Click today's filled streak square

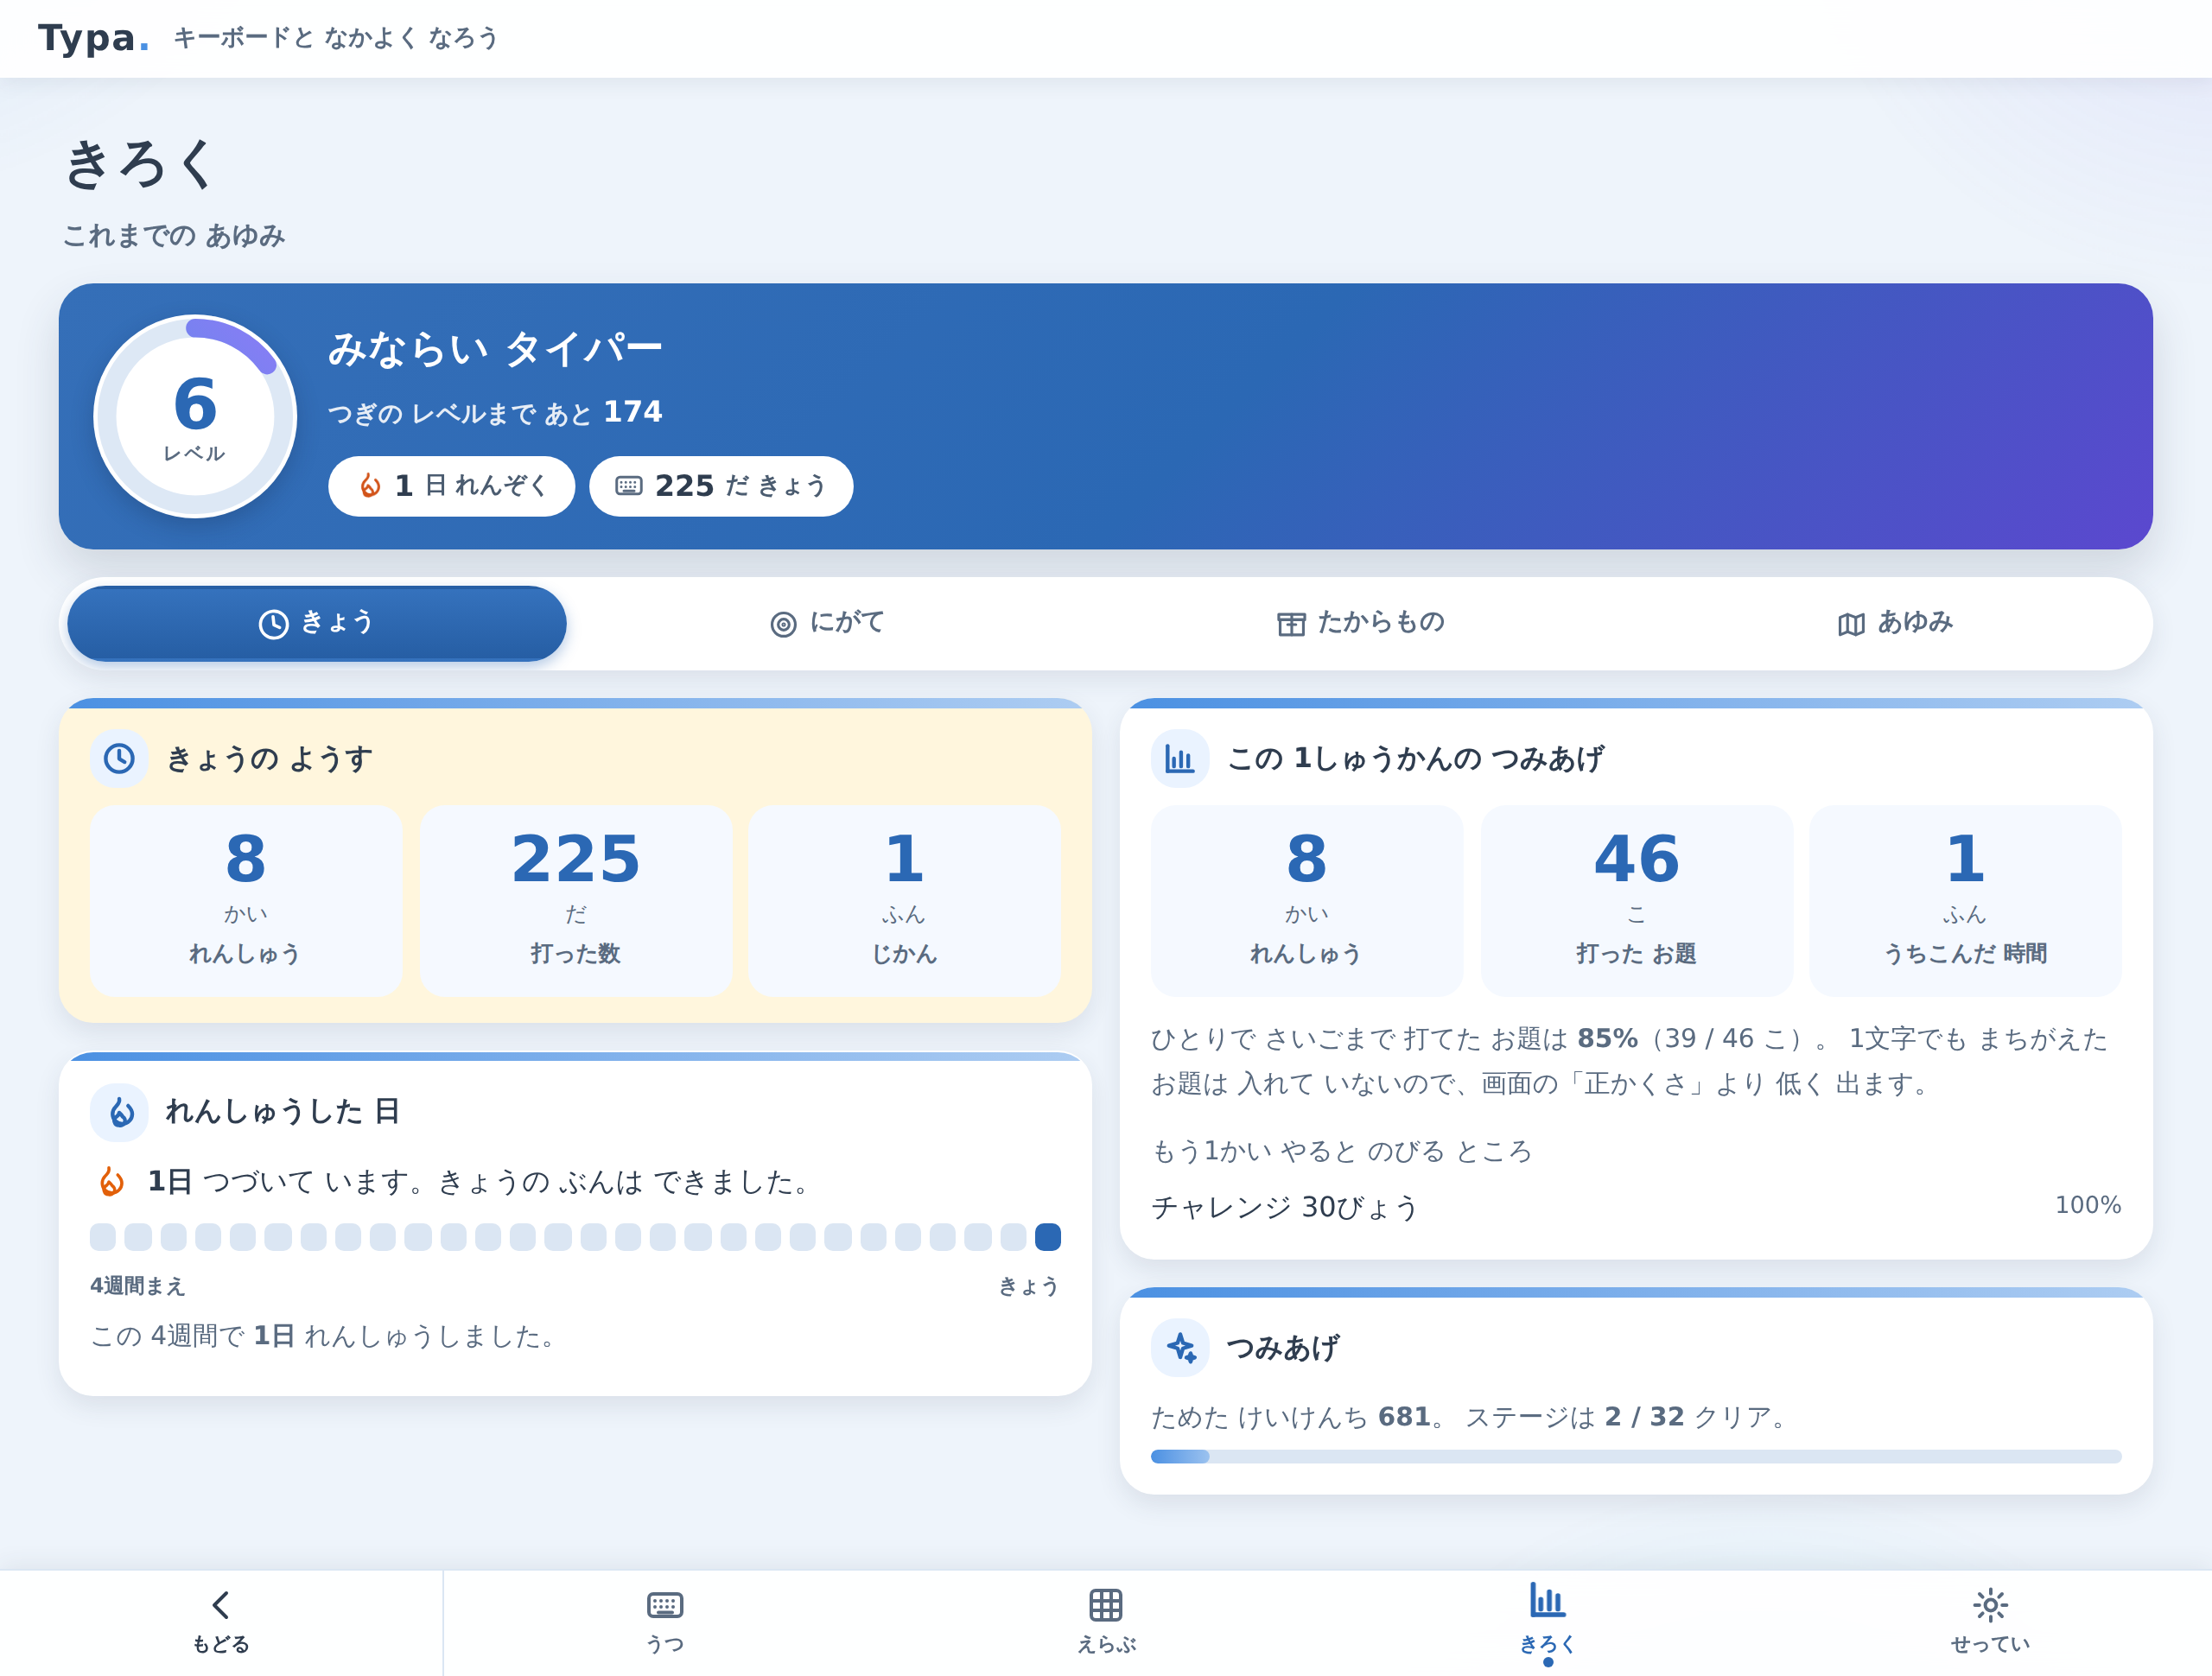pyautogui.click(x=1047, y=1237)
